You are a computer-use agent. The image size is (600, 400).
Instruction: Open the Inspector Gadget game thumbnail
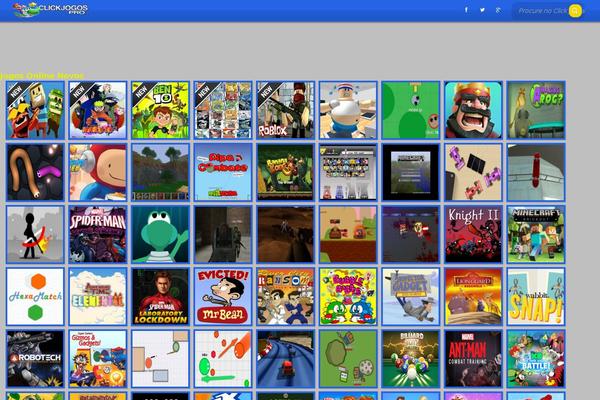(411, 297)
